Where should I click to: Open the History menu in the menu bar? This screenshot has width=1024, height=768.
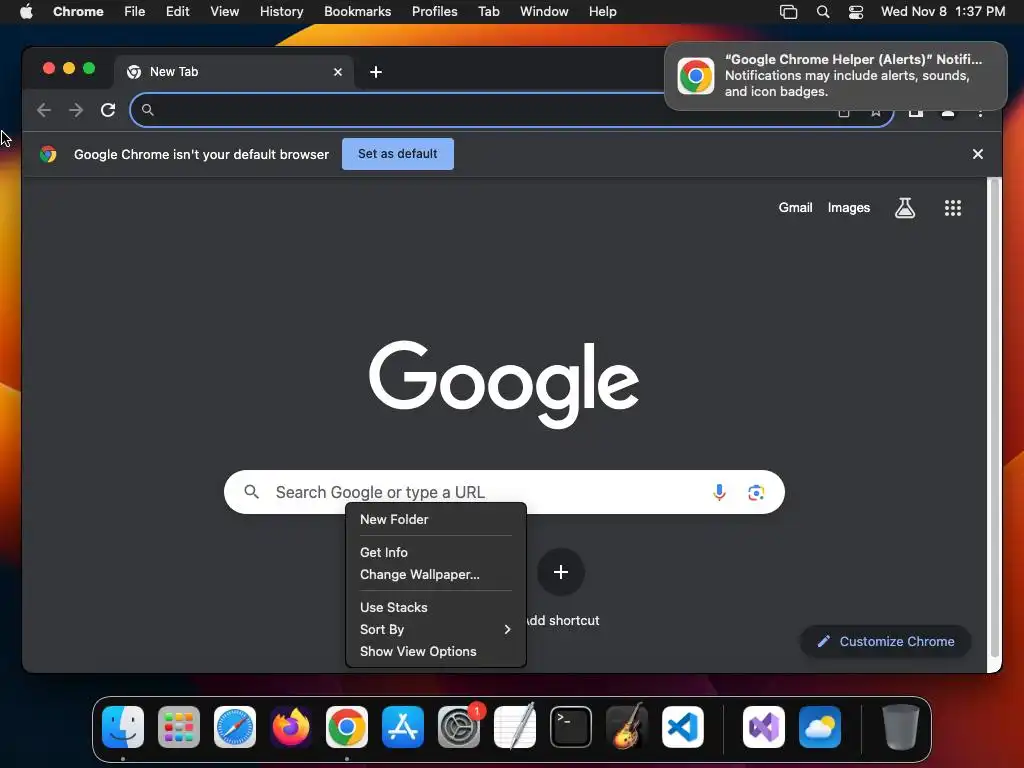(x=281, y=12)
